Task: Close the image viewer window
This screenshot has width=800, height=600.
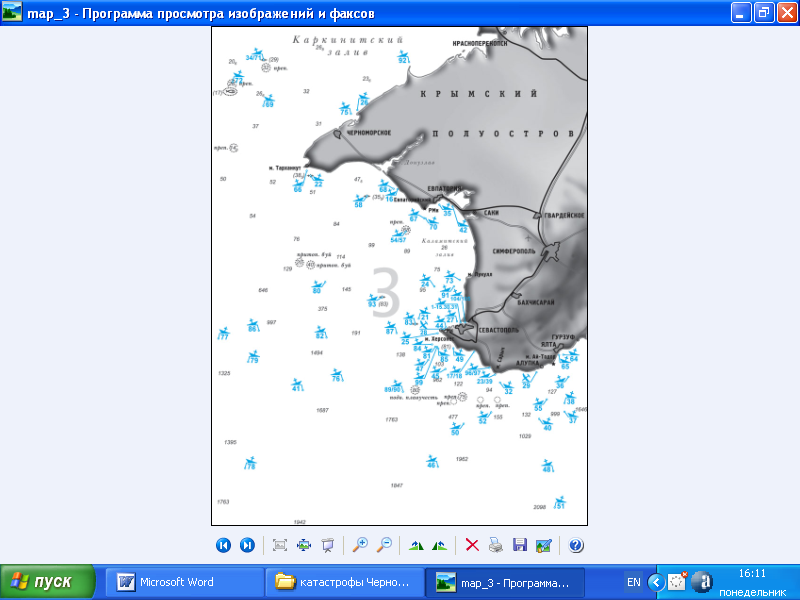Action: click(x=787, y=13)
